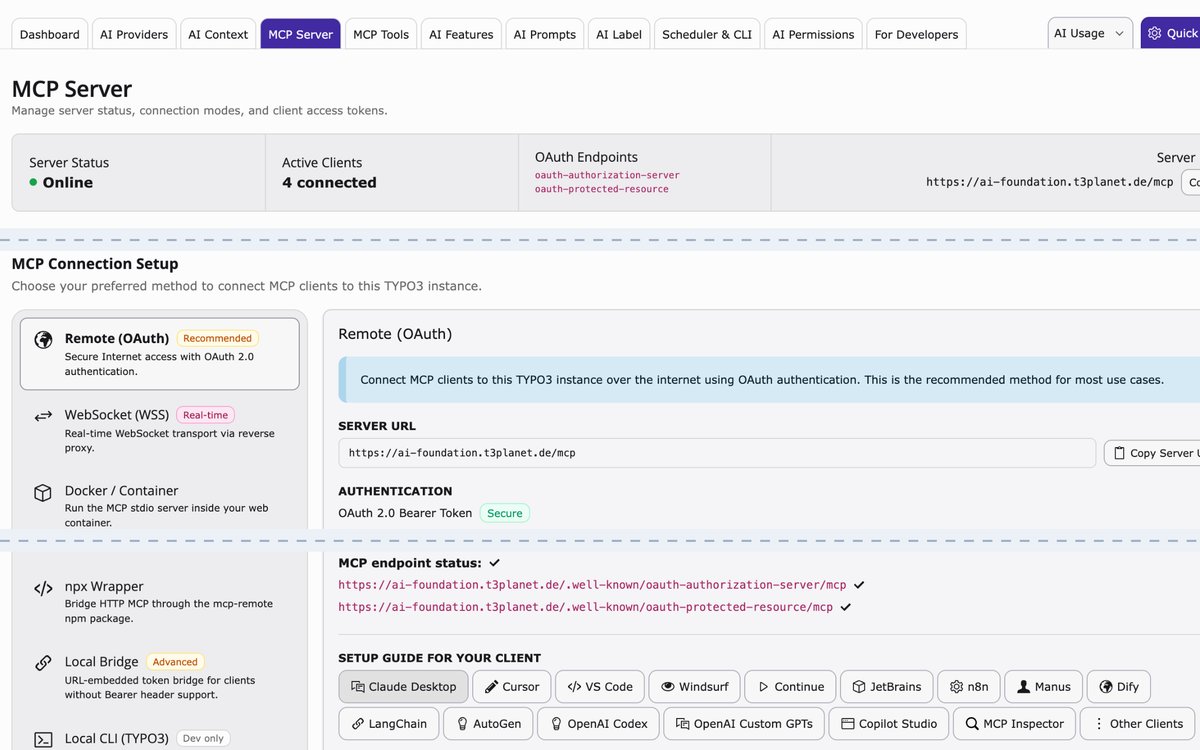
Task: Choose the Claude Desktop setup guide
Action: click(x=403, y=687)
